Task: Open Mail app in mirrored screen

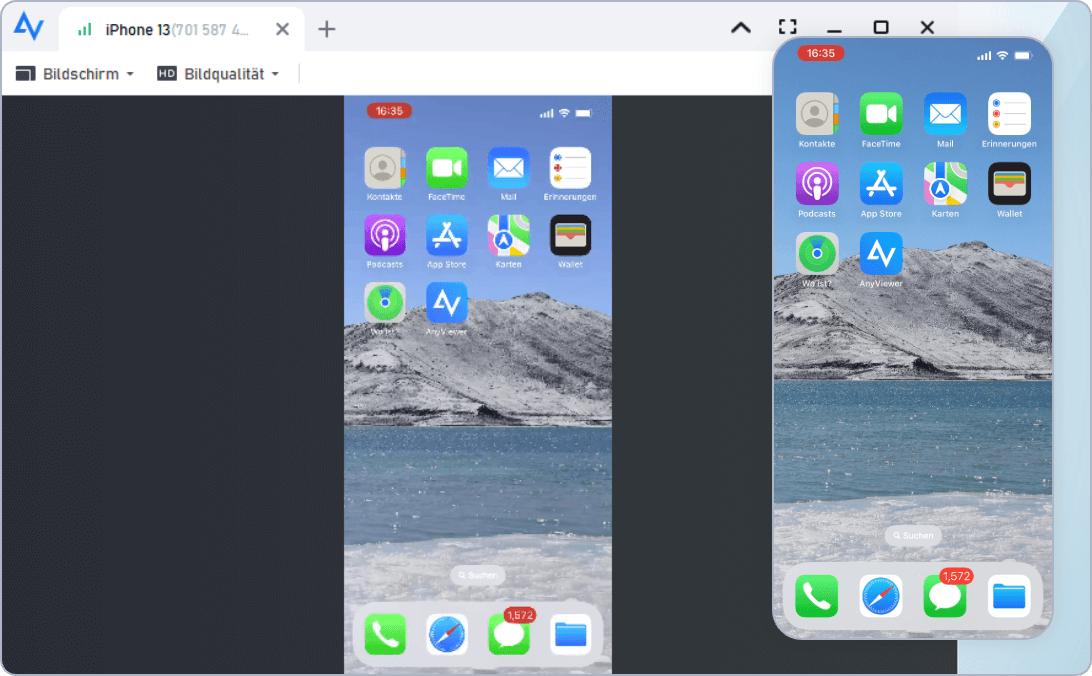Action: click(x=508, y=168)
